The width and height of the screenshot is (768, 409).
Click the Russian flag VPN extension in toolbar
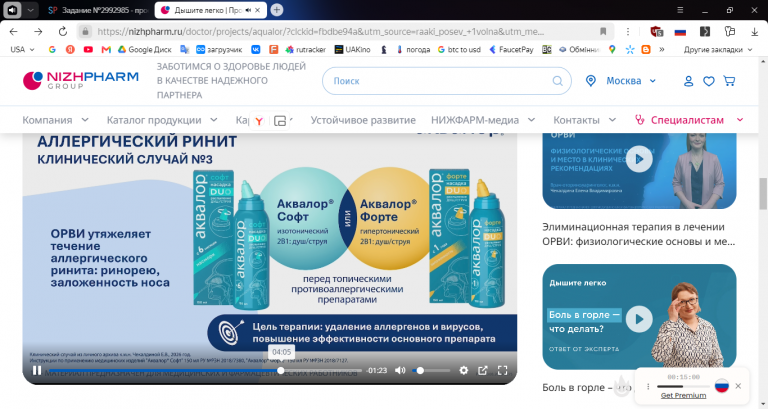[x=680, y=32]
